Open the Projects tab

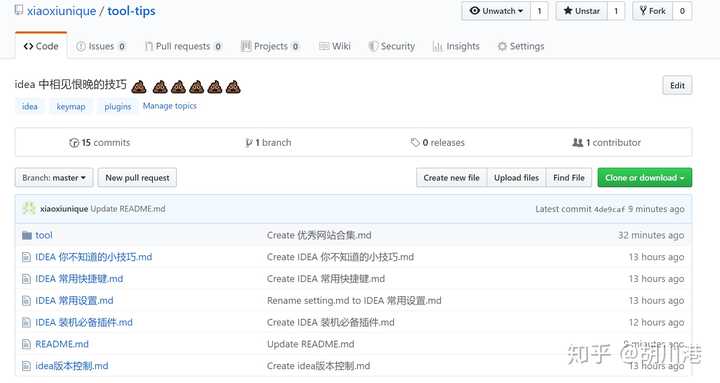(x=270, y=46)
